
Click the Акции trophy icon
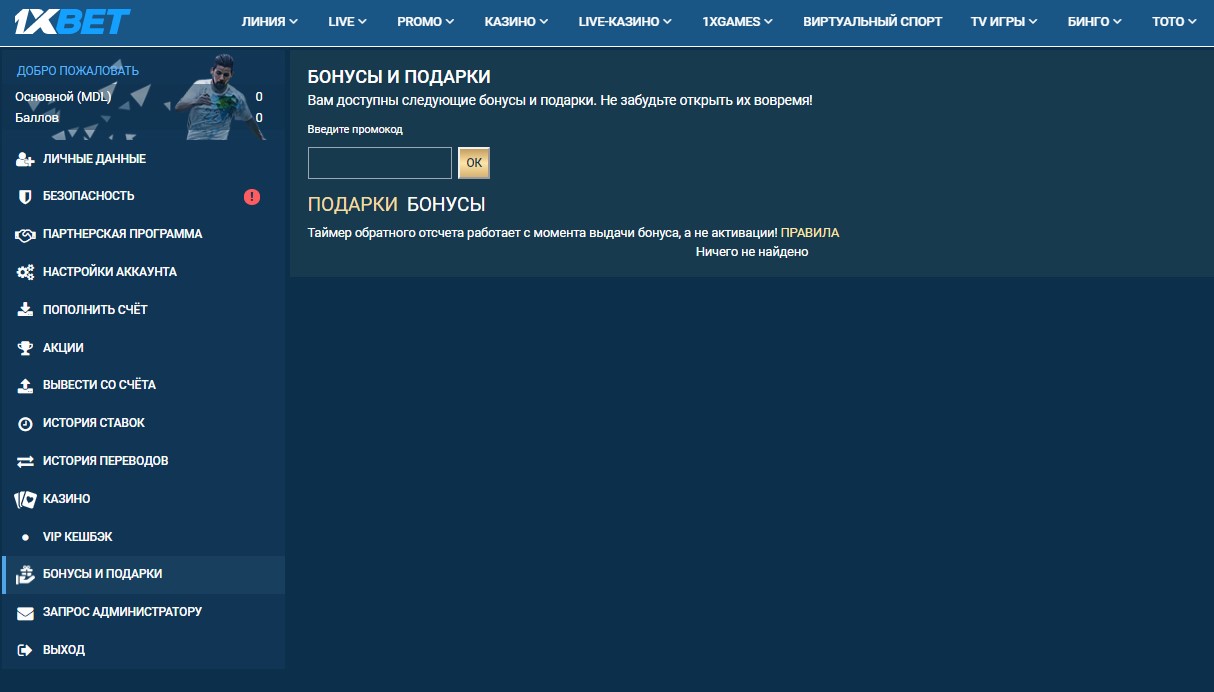pos(25,348)
